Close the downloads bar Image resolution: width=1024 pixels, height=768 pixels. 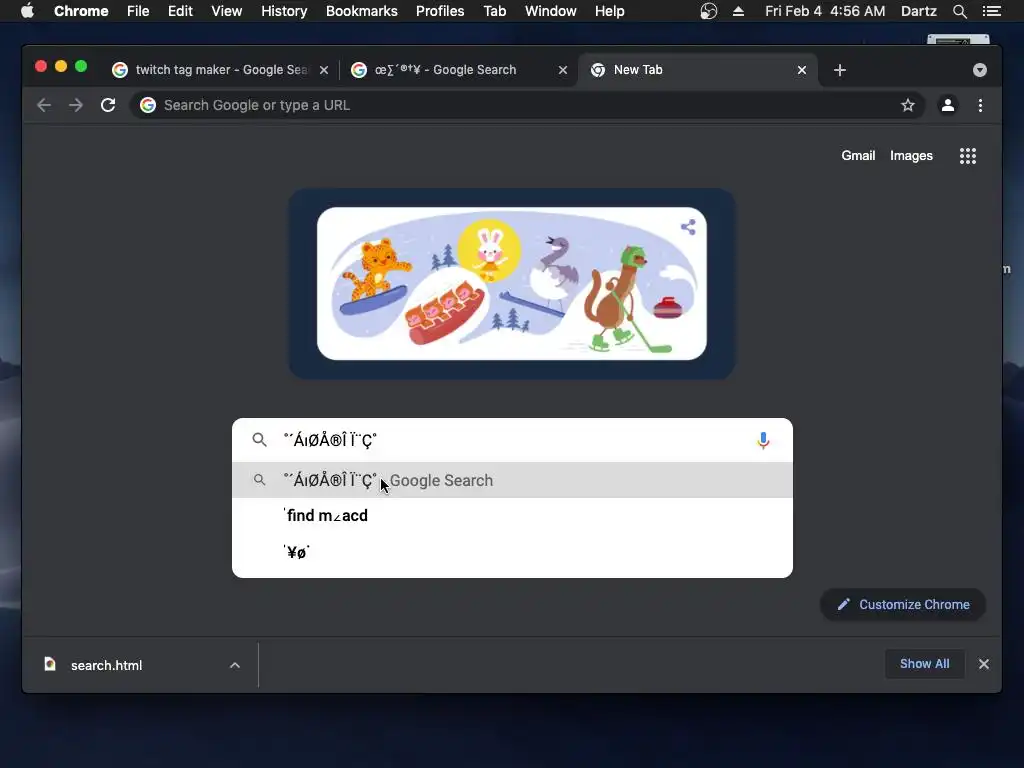tap(984, 664)
